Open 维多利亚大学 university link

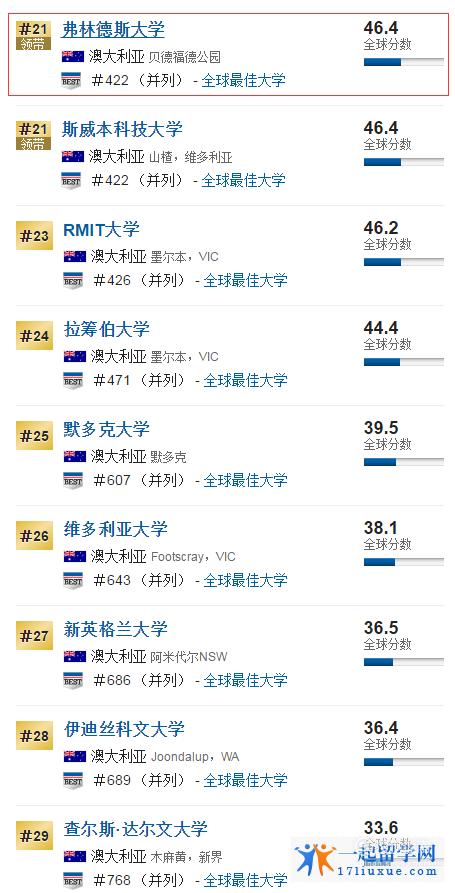pyautogui.click(x=116, y=529)
